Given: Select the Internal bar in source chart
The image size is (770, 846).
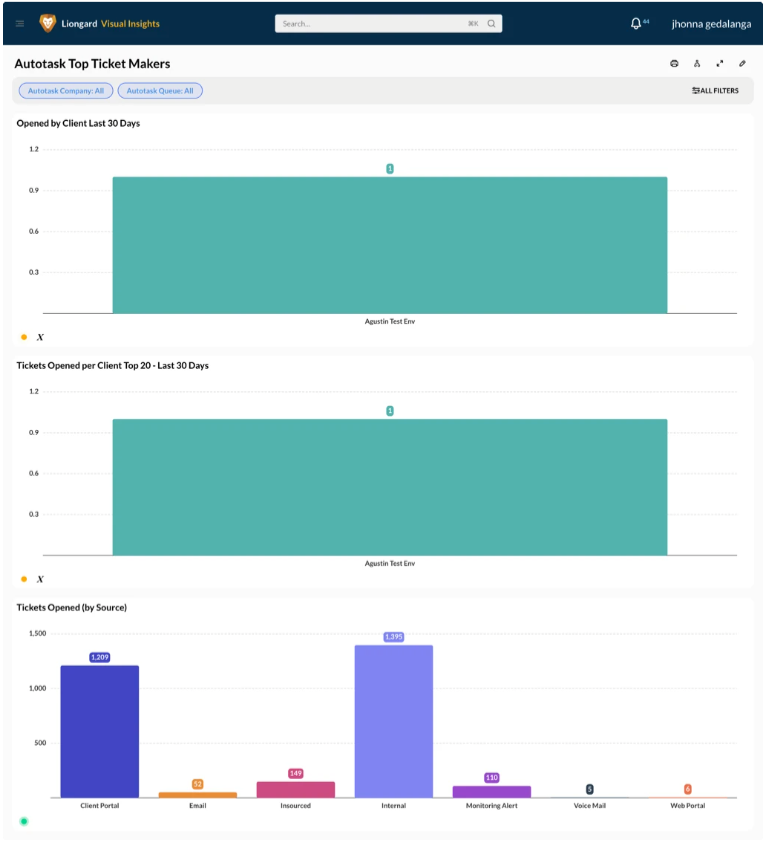Looking at the screenshot, I should pyautogui.click(x=393, y=722).
